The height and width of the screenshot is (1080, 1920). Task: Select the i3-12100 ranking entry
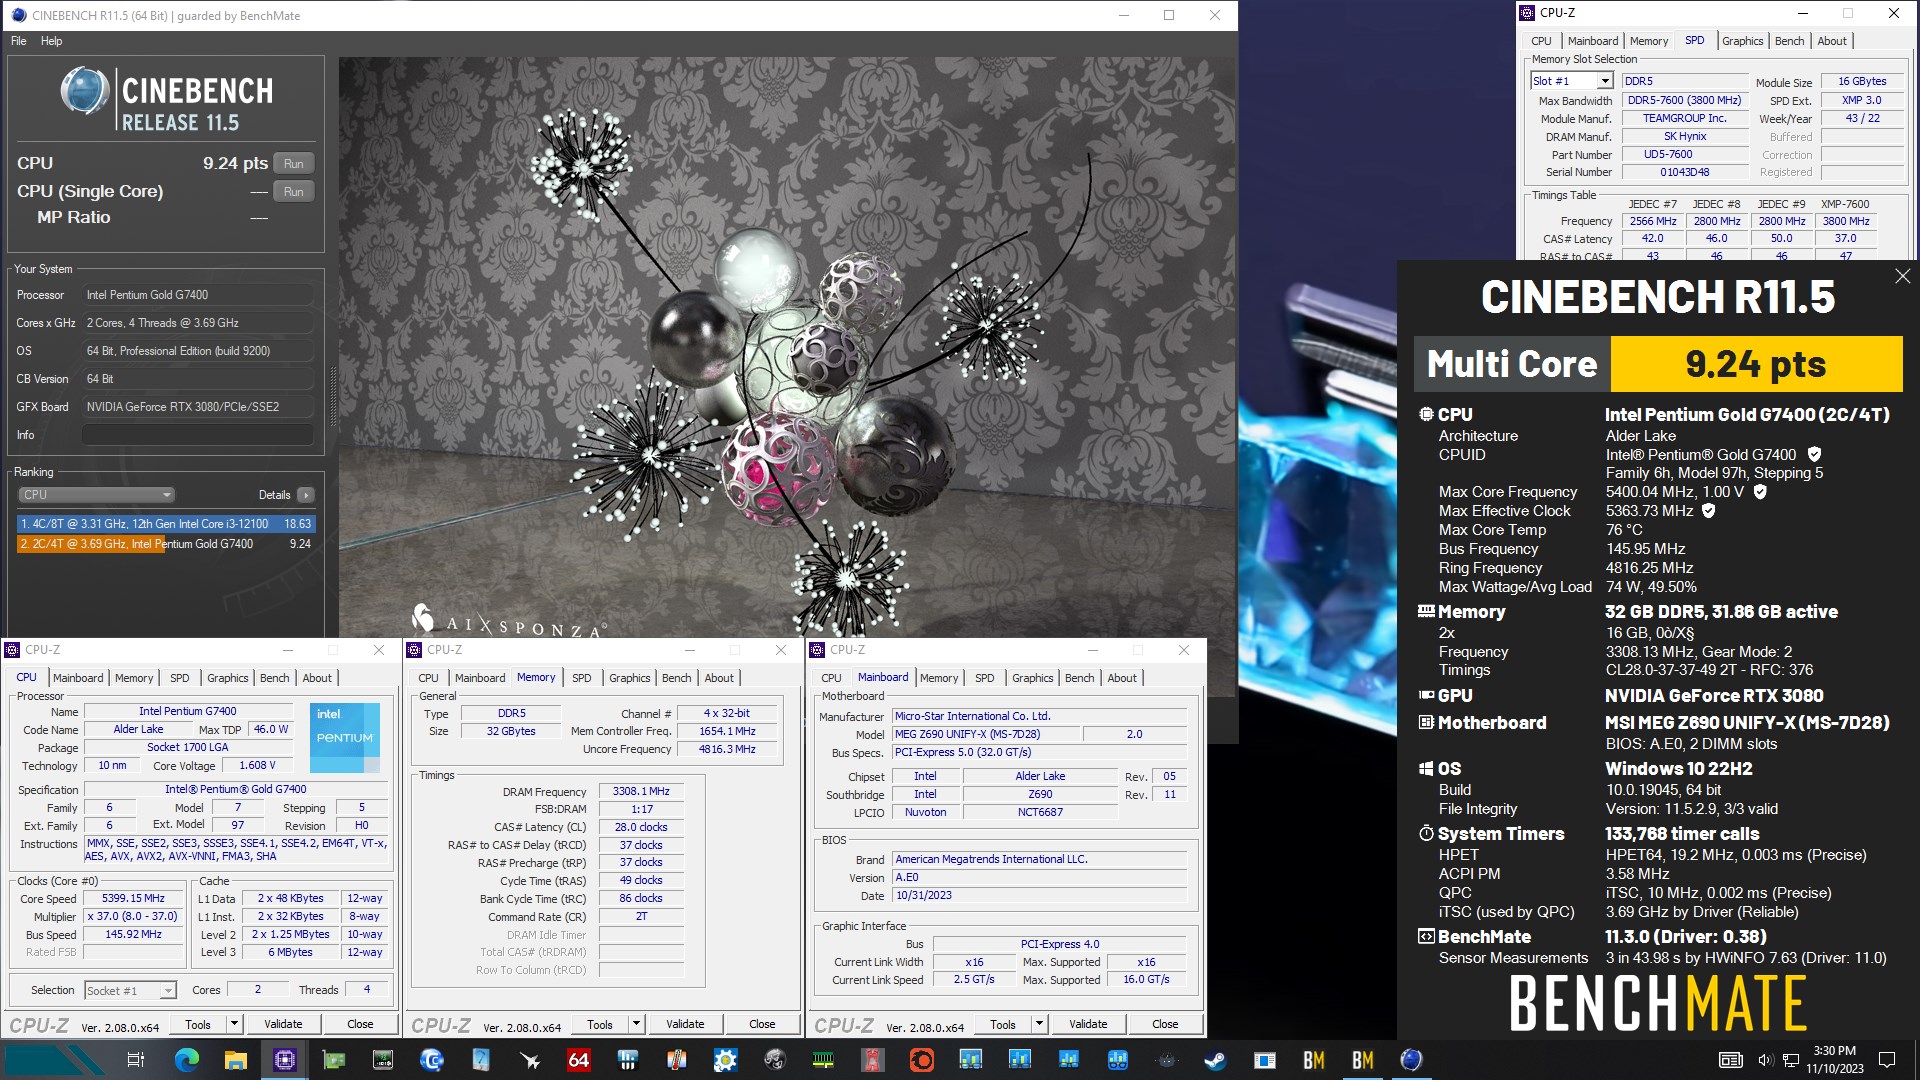[x=166, y=524]
